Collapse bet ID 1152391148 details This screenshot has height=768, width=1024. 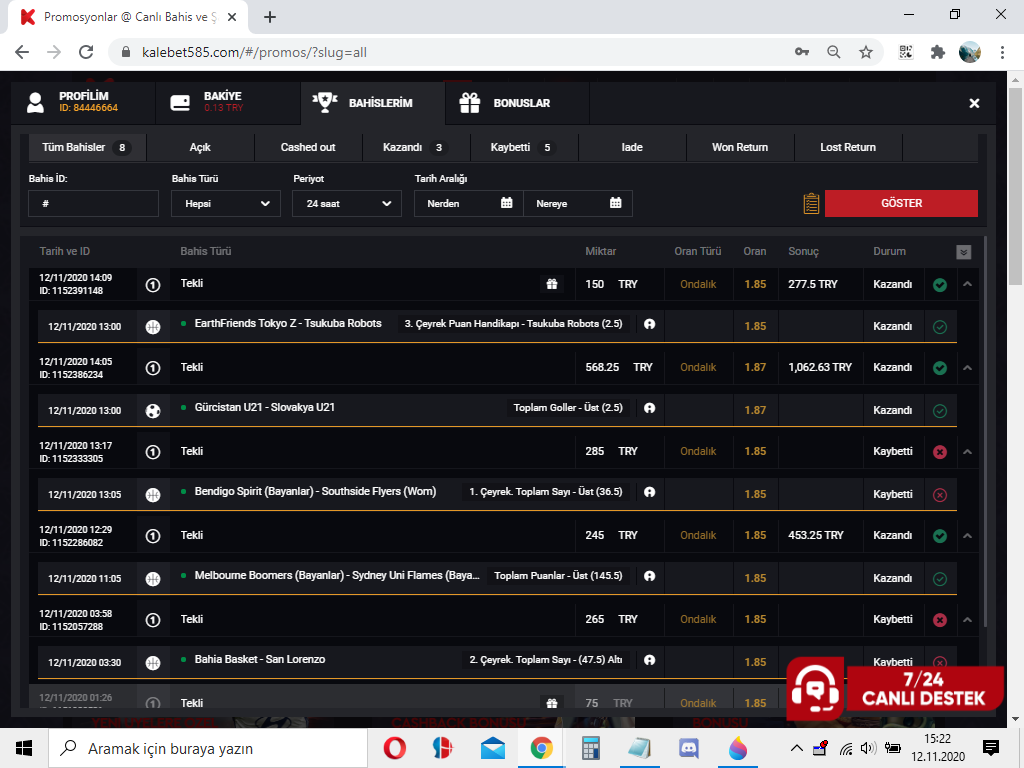pyautogui.click(x=967, y=284)
